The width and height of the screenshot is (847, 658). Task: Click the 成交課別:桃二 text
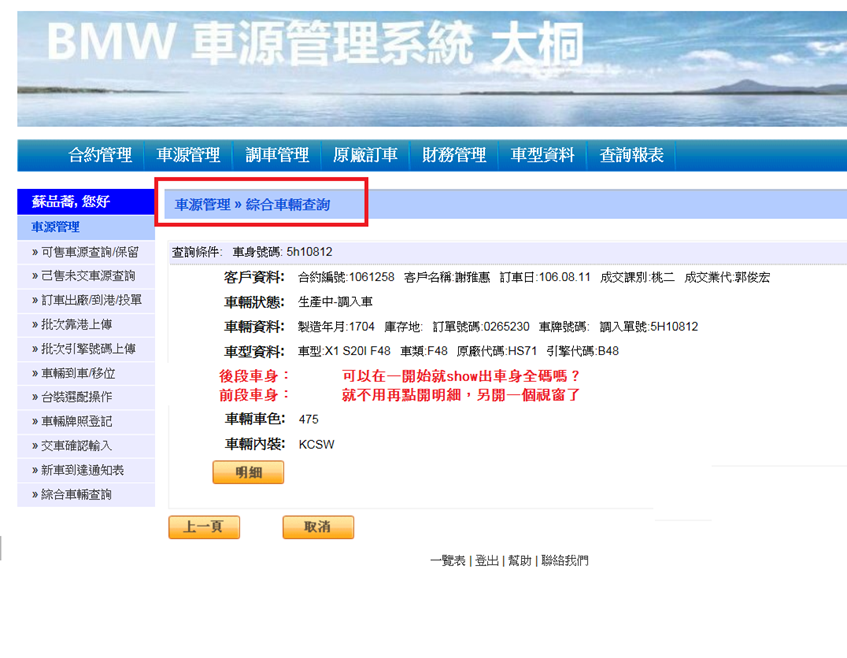(x=637, y=277)
